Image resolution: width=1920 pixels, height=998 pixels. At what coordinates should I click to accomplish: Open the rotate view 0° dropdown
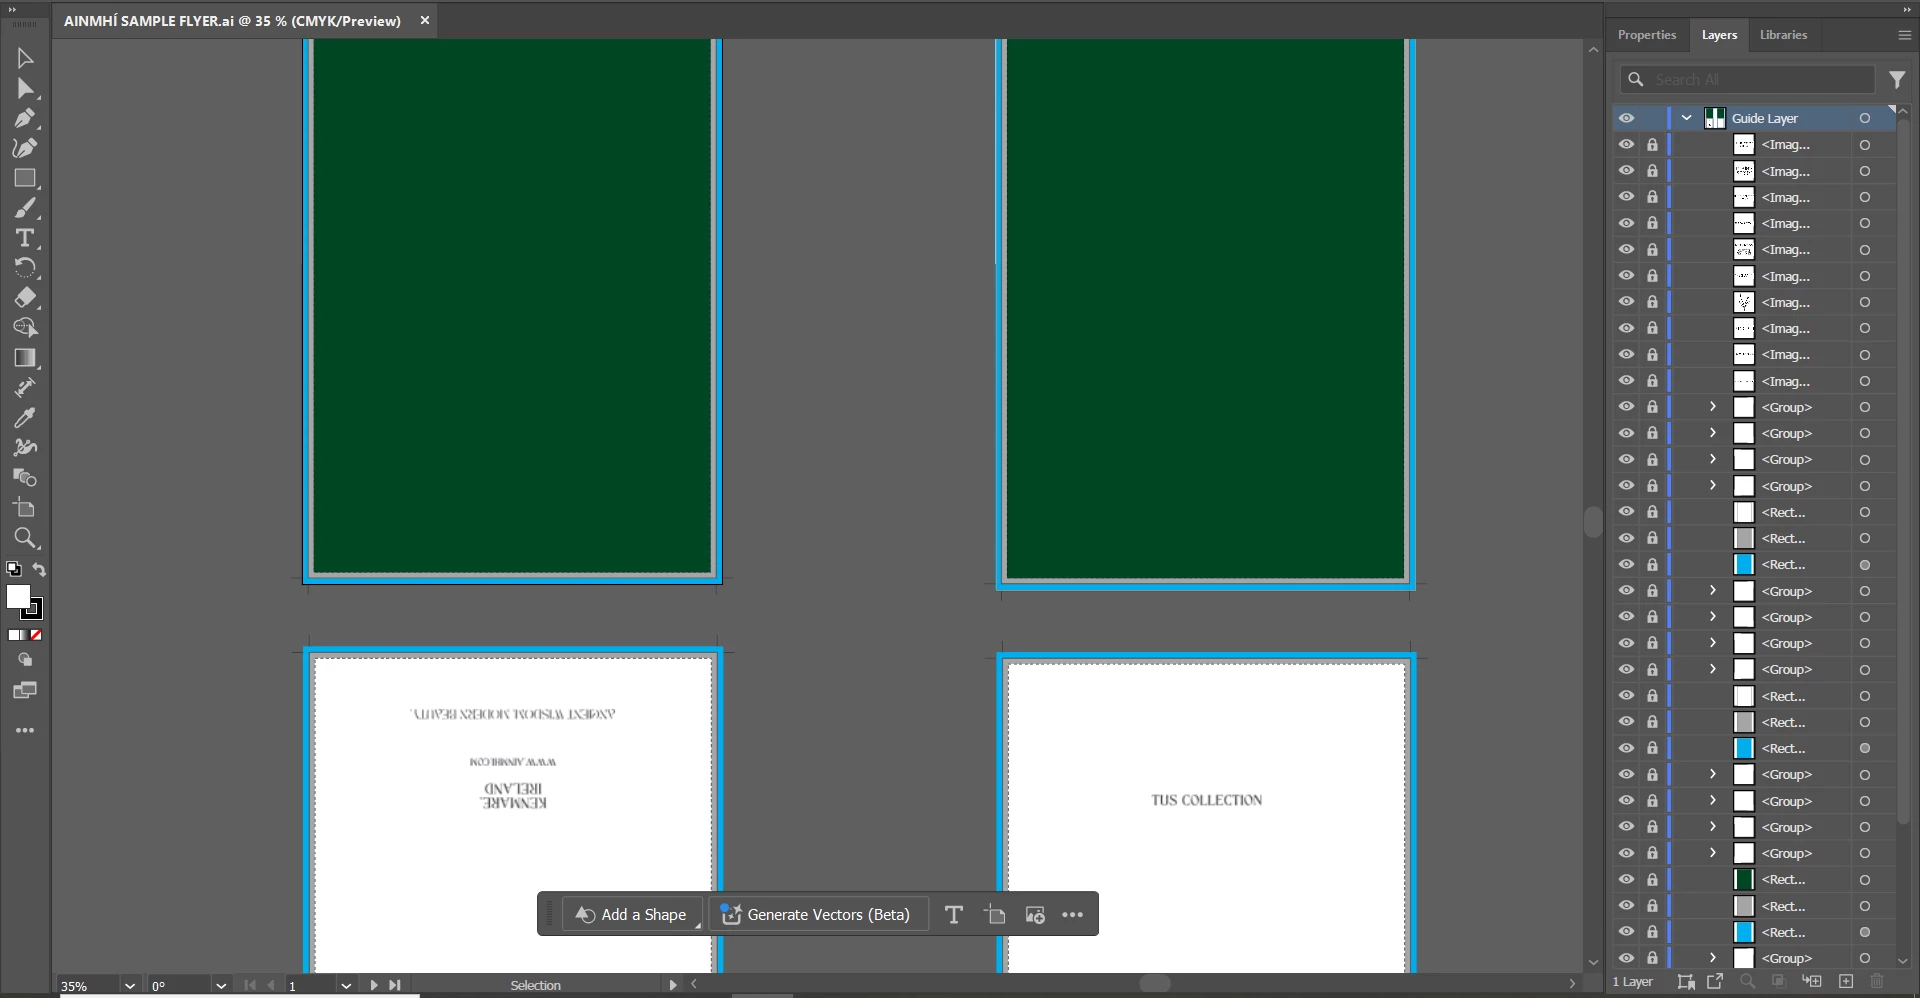[221, 986]
